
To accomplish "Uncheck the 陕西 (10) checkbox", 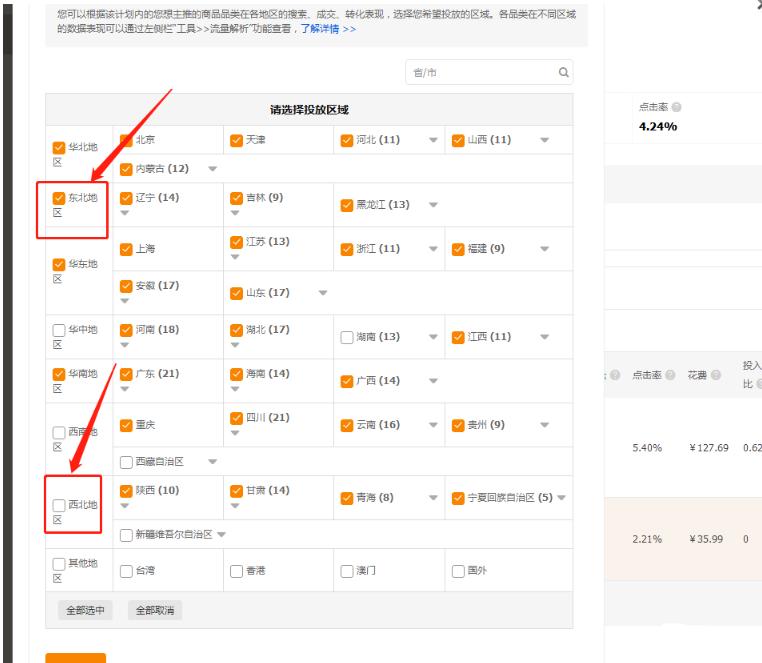I will [x=126, y=491].
